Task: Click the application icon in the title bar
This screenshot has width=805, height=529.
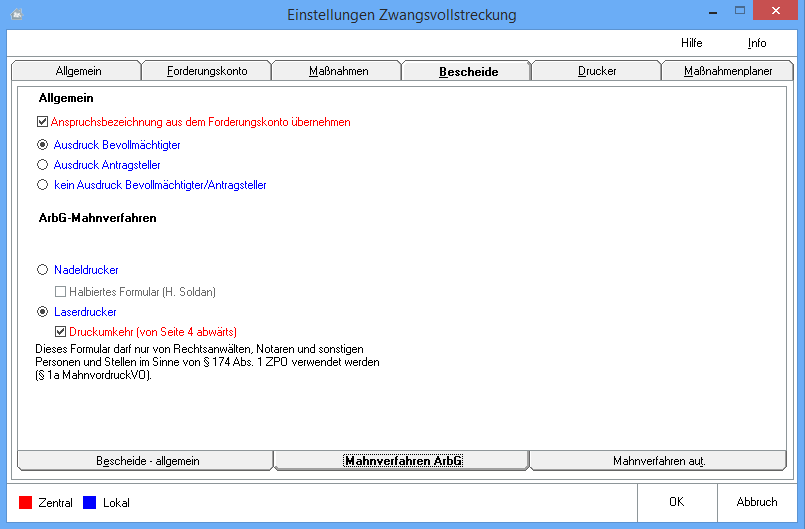Action: coord(16,15)
